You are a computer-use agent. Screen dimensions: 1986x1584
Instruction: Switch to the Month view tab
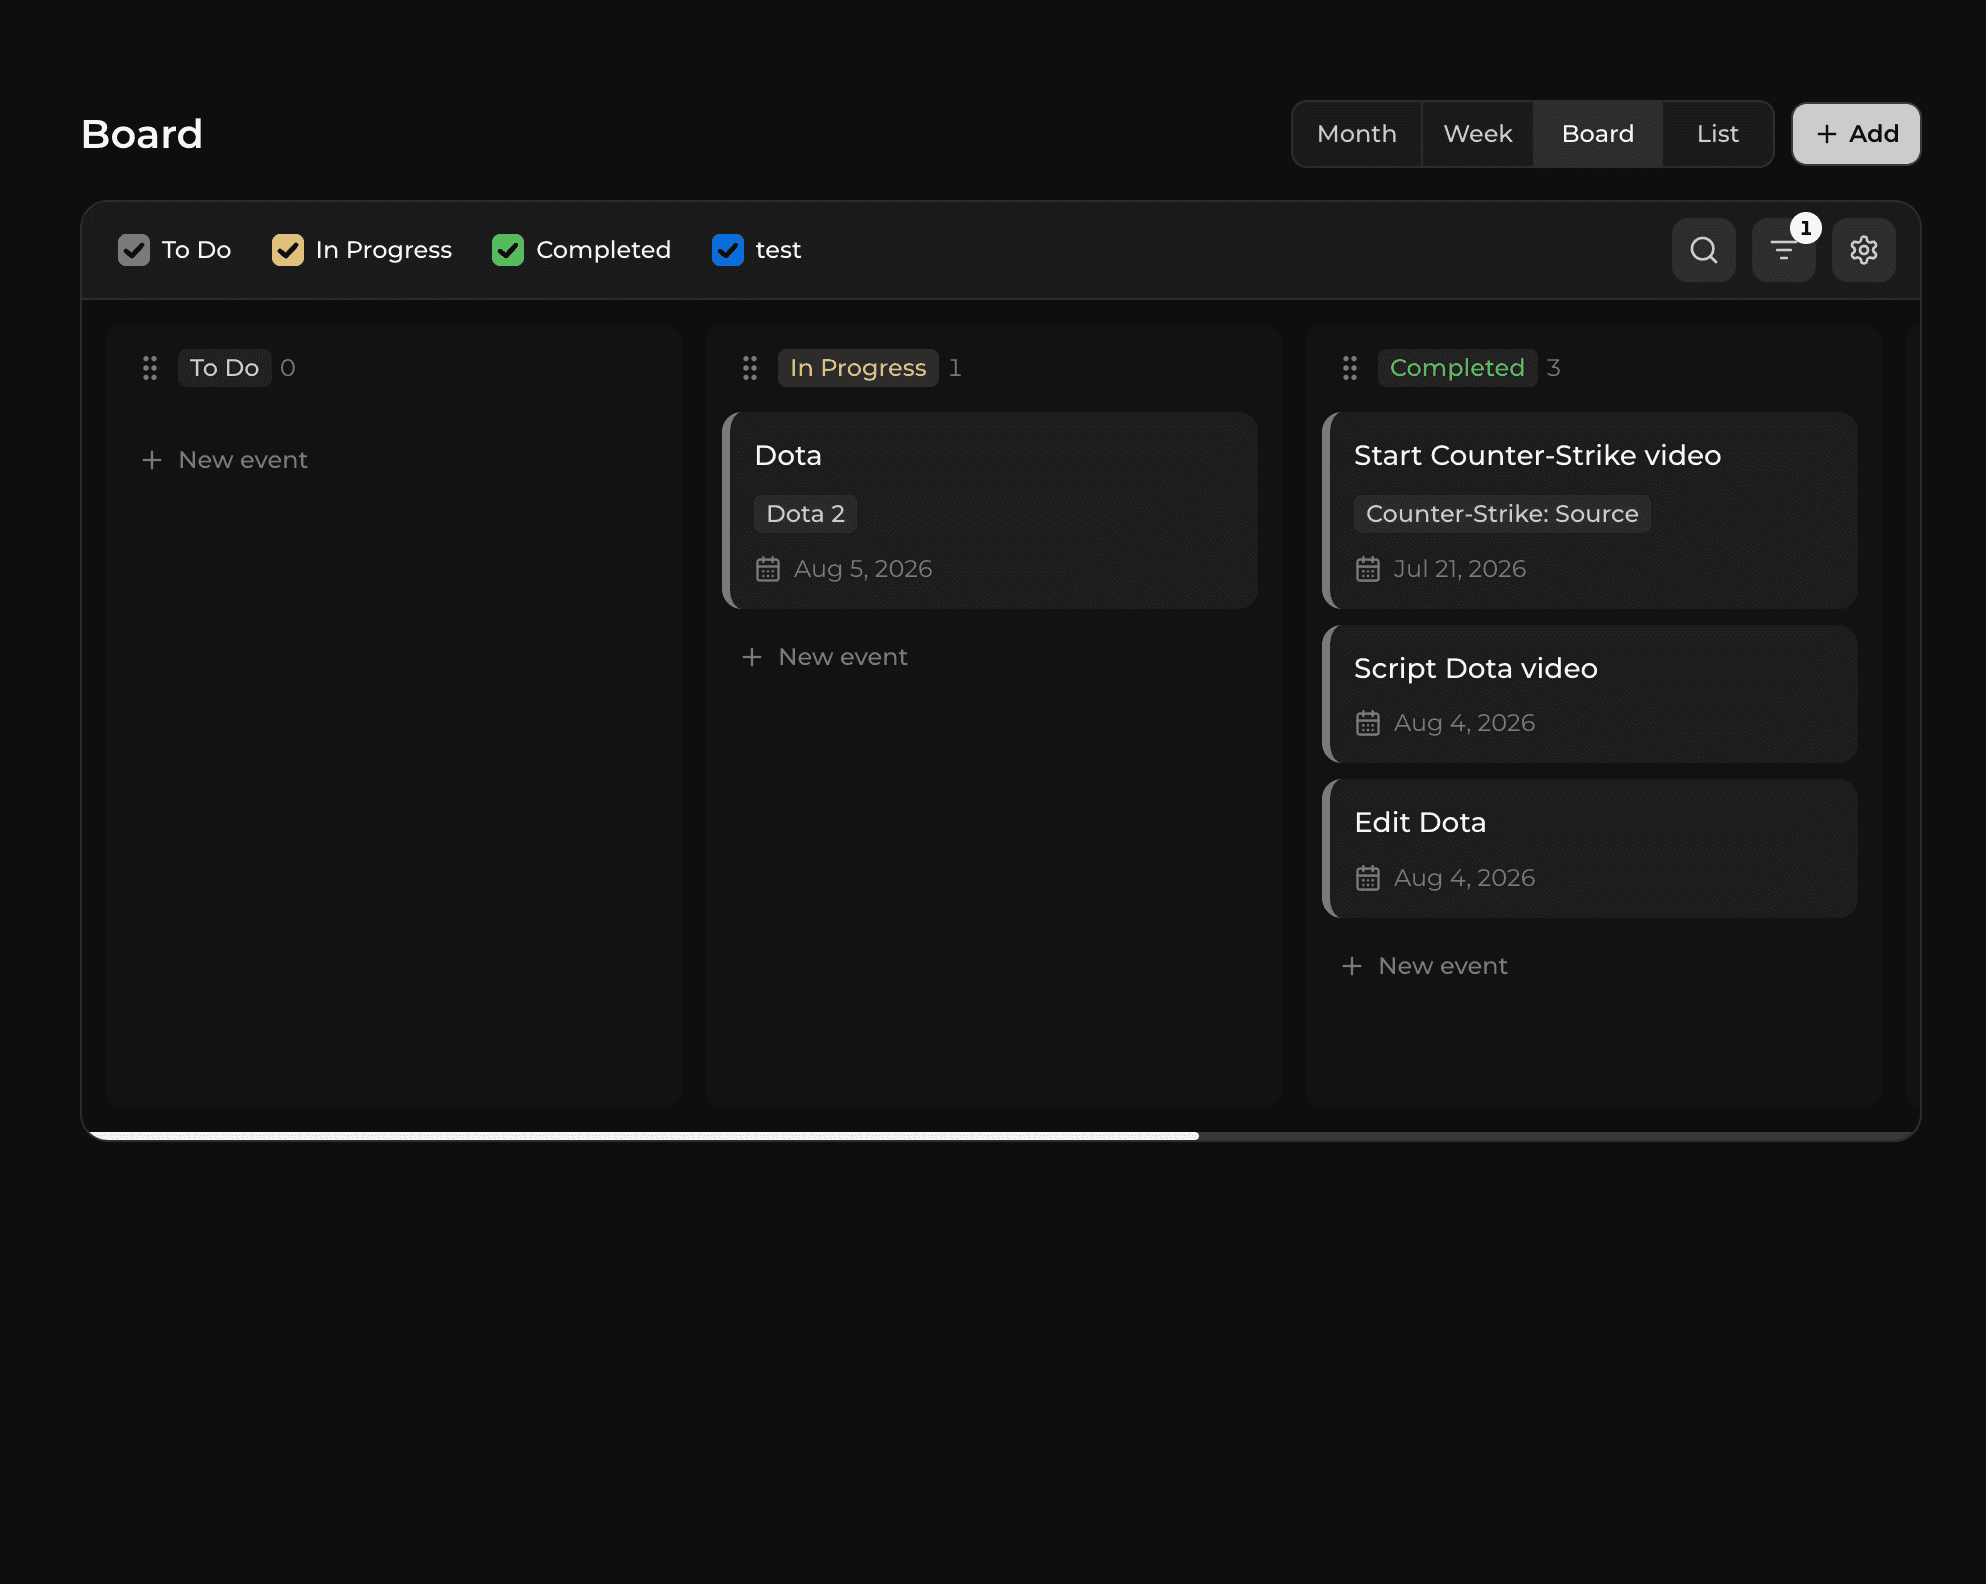1357,134
